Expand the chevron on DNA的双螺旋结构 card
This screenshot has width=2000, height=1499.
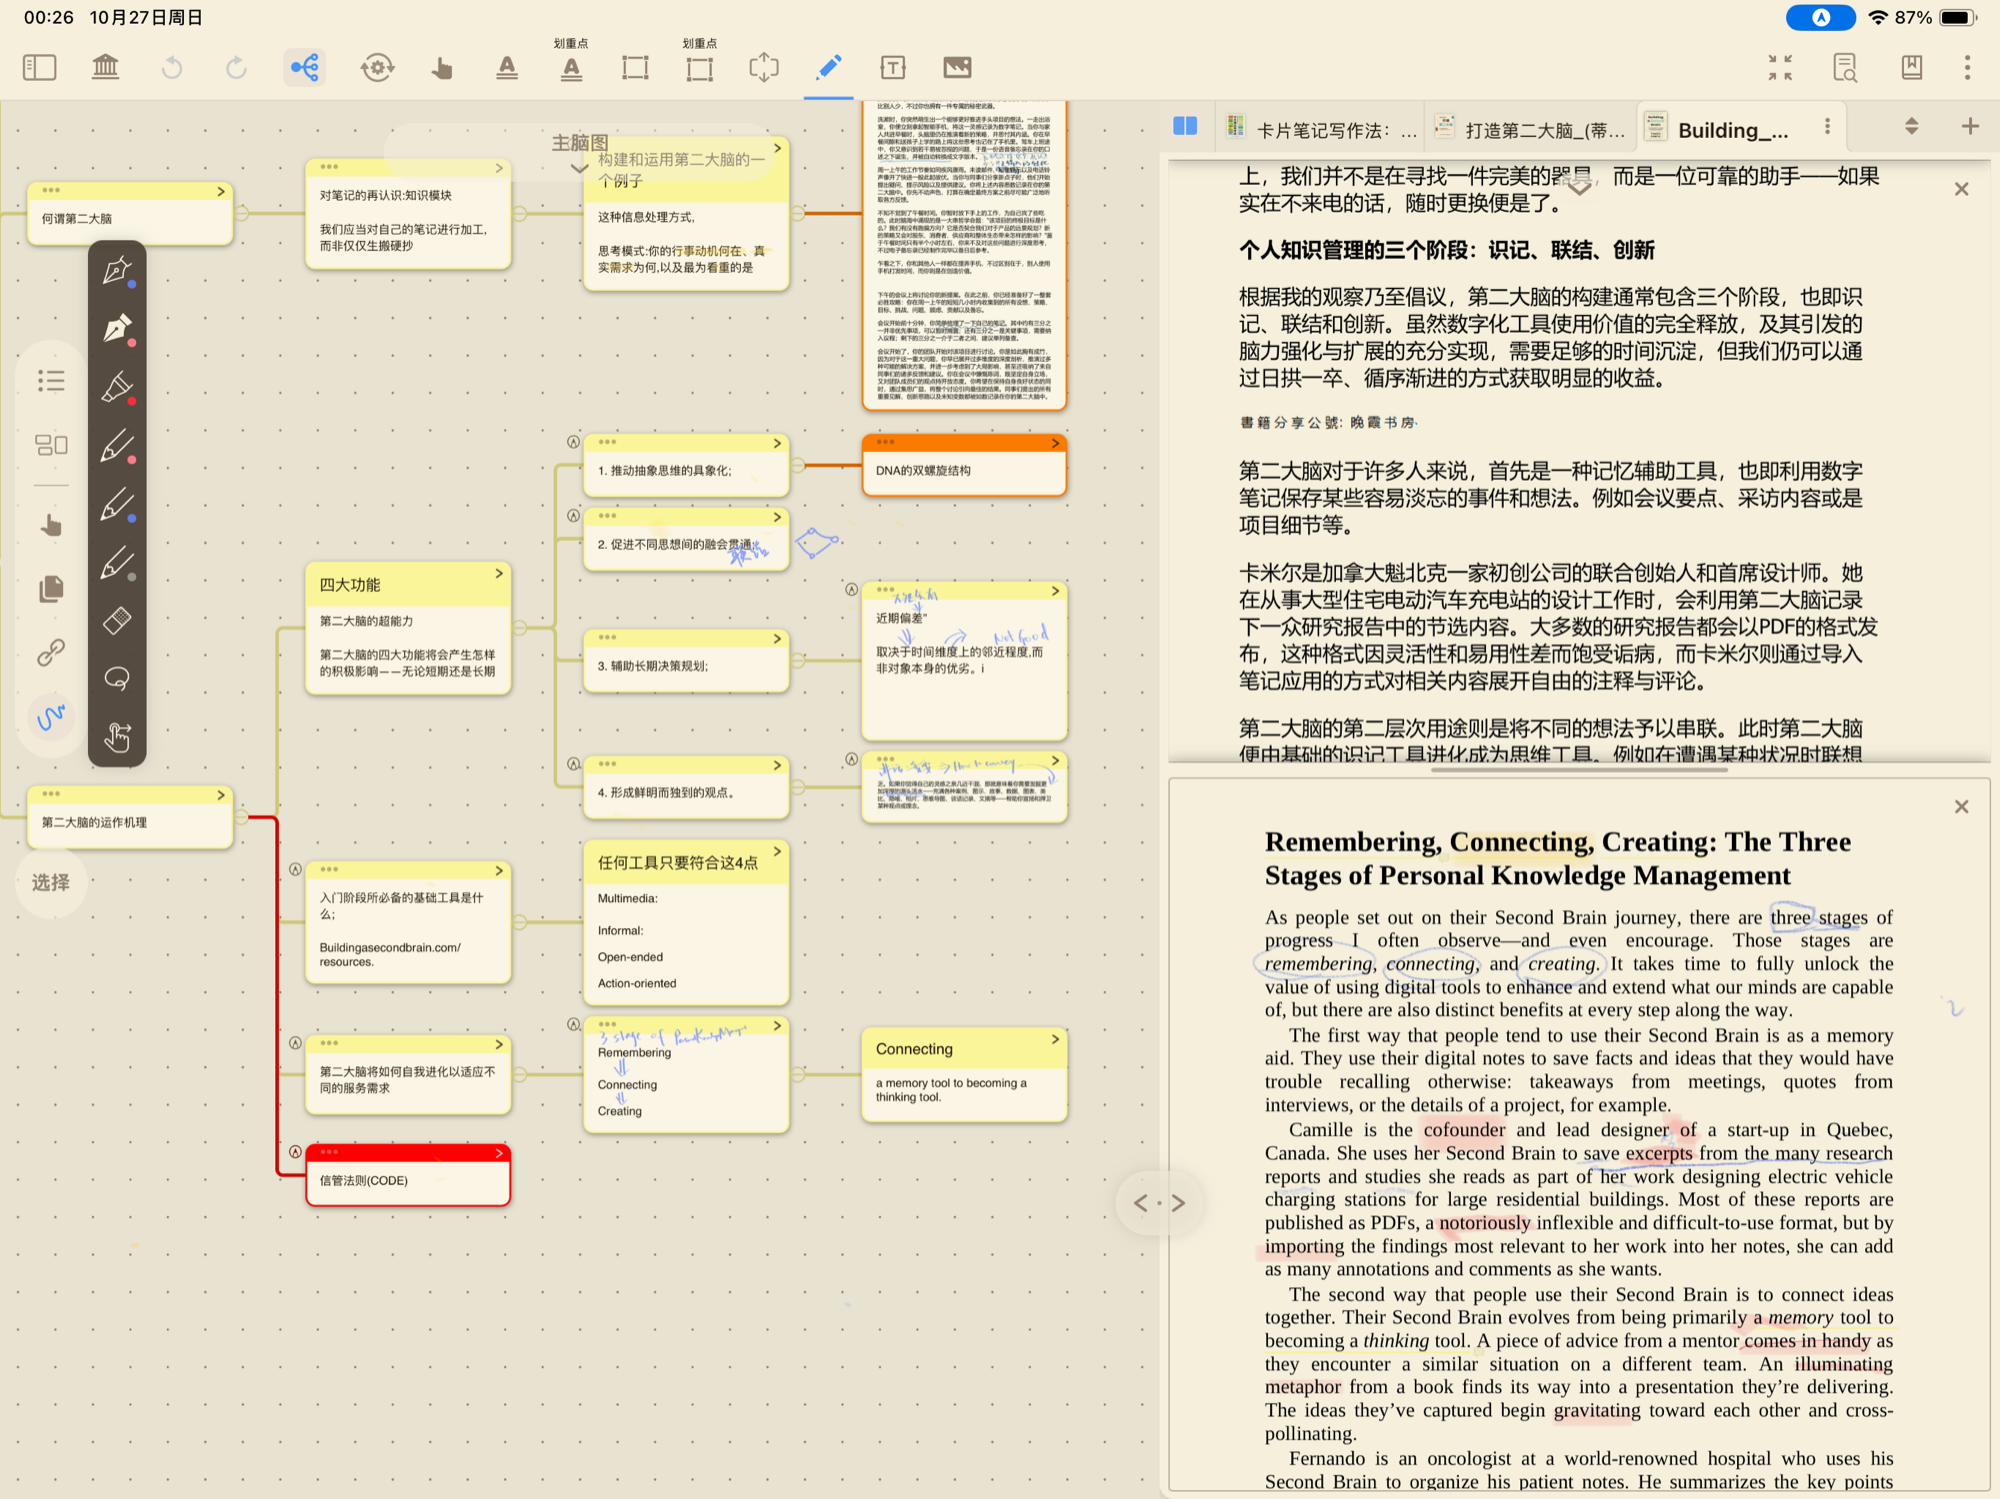(1055, 443)
